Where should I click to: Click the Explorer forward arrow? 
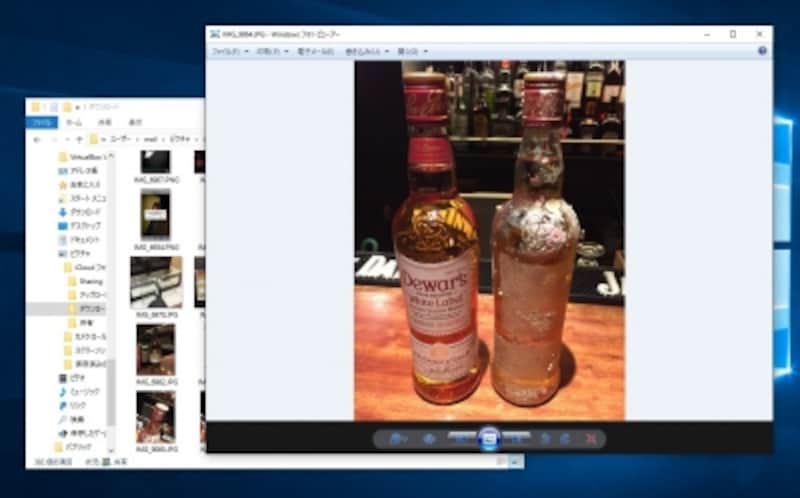[x=54, y=139]
